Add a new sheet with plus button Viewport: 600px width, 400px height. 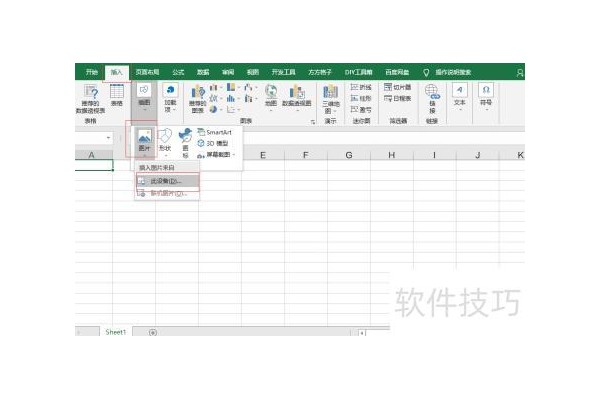153,332
